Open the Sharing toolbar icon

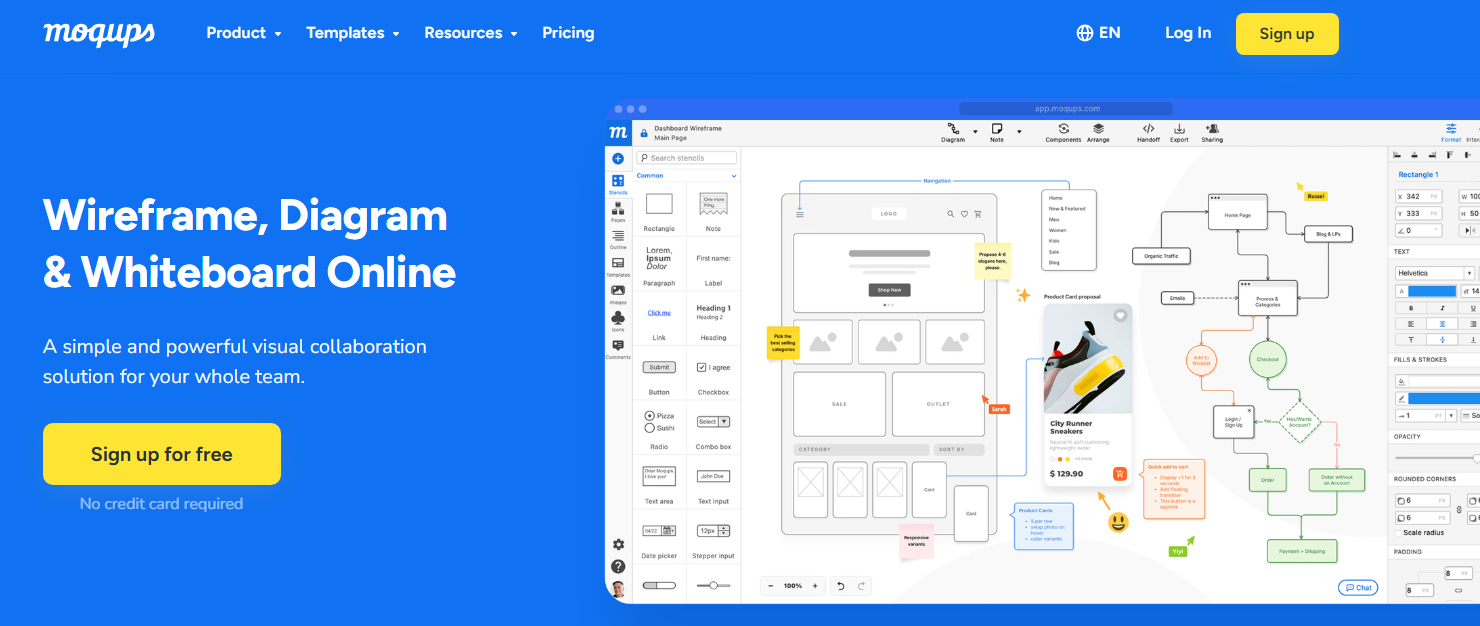point(1212,129)
